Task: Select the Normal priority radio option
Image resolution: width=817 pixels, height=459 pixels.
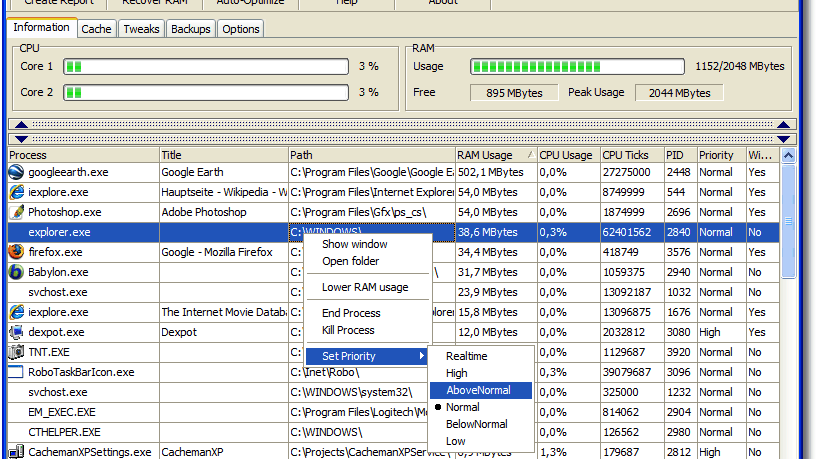Action: 463,407
